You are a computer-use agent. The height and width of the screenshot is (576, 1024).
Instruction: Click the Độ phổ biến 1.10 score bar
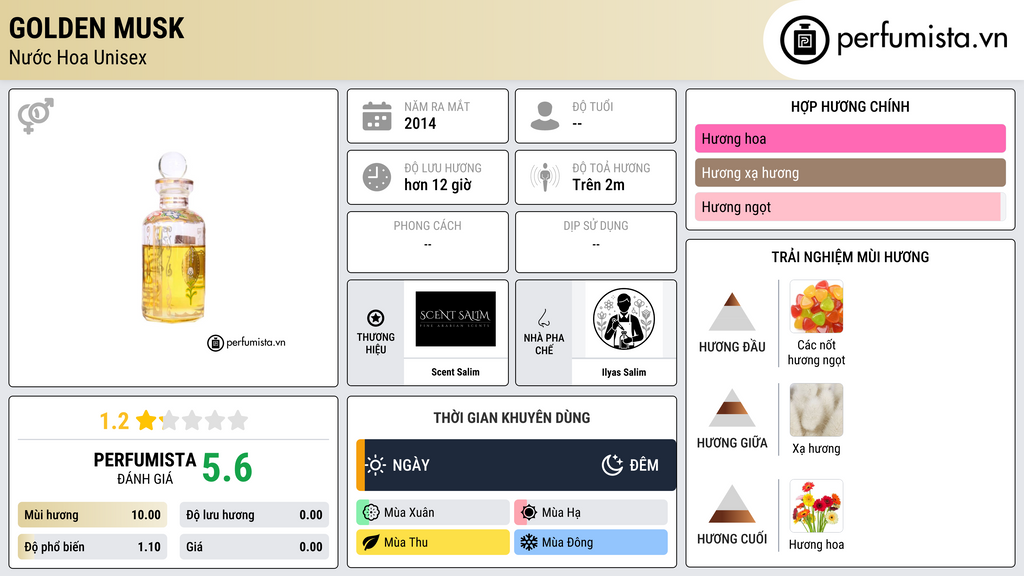(x=92, y=547)
